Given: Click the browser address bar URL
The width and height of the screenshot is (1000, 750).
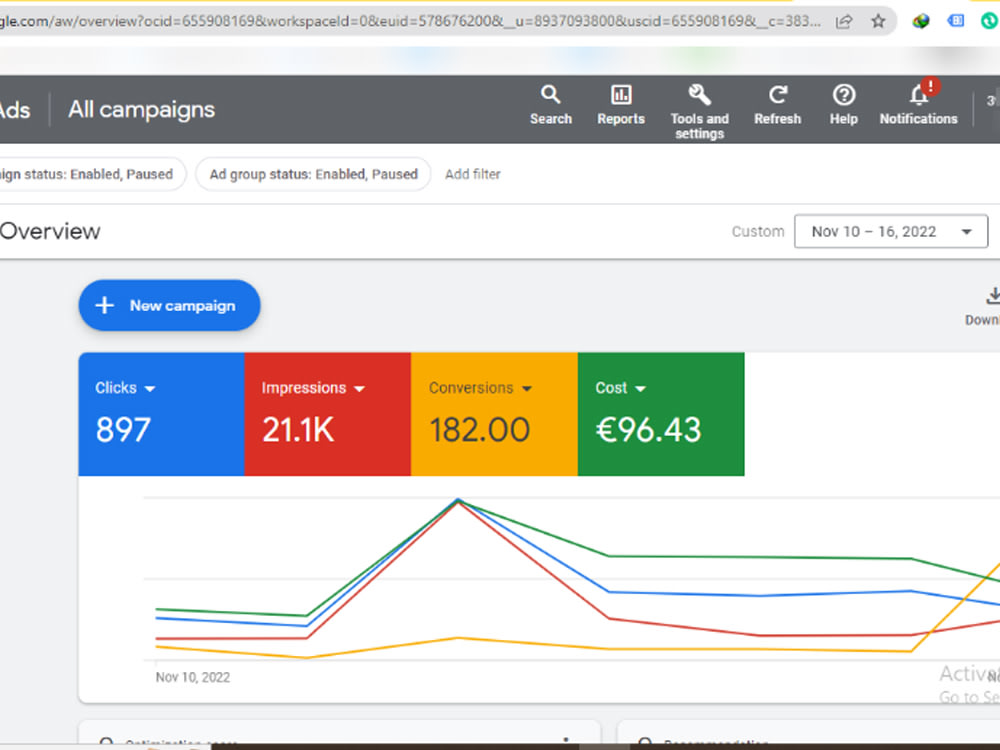Looking at the screenshot, I should pos(408,21).
